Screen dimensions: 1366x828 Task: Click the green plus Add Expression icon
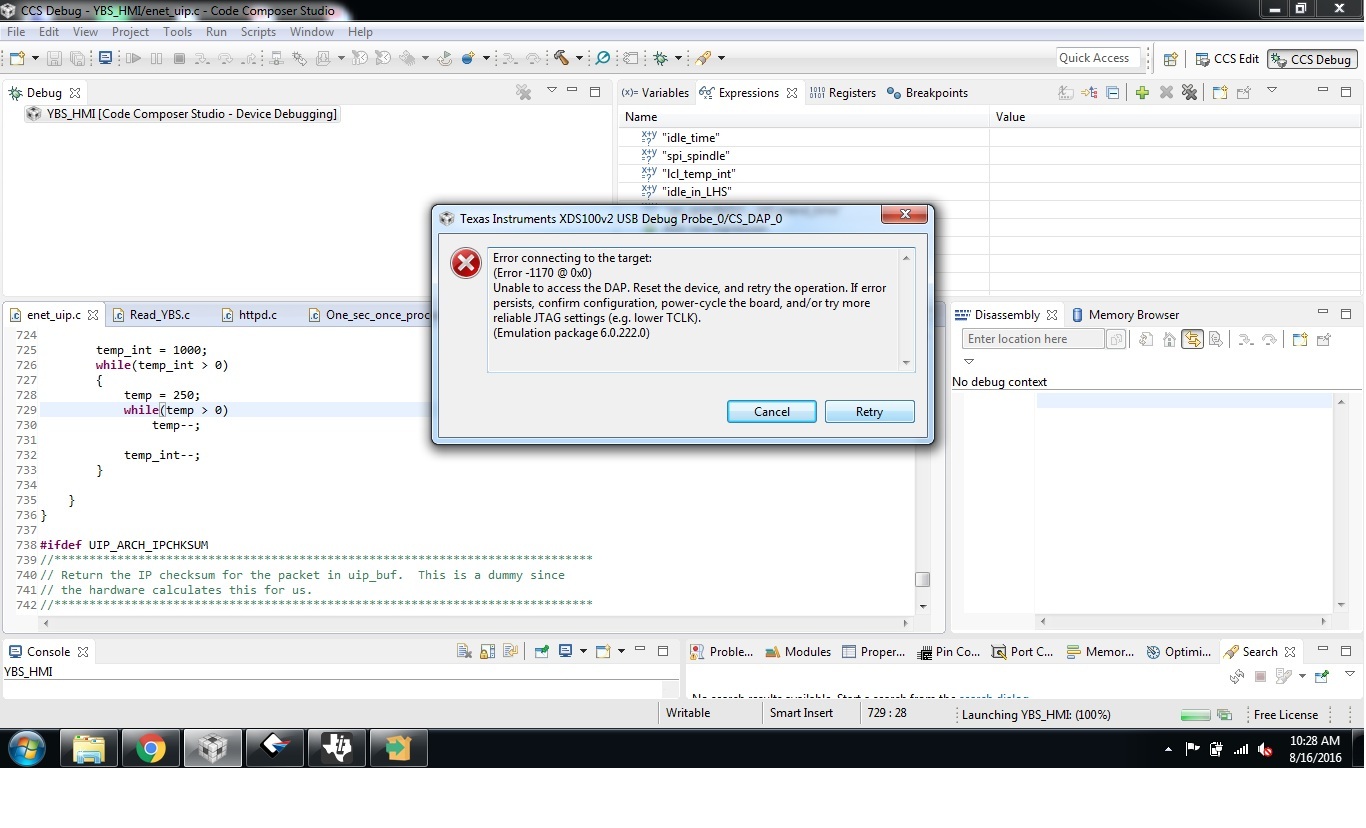[1142, 92]
